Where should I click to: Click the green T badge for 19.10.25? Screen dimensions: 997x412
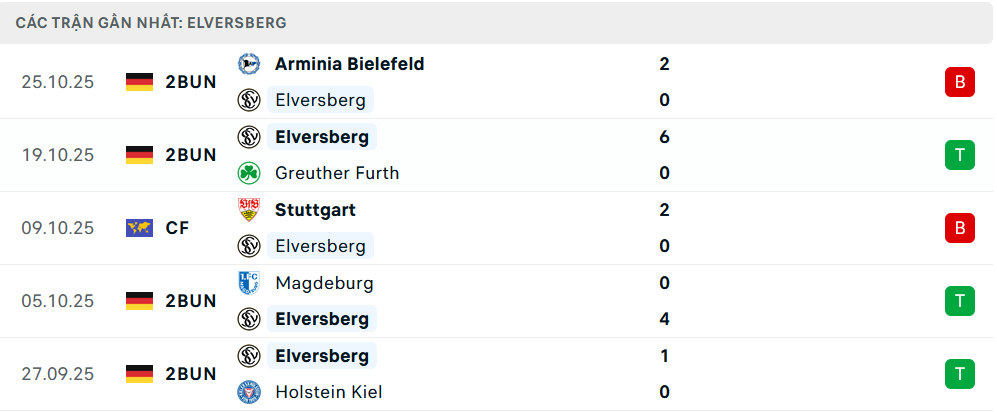point(959,155)
